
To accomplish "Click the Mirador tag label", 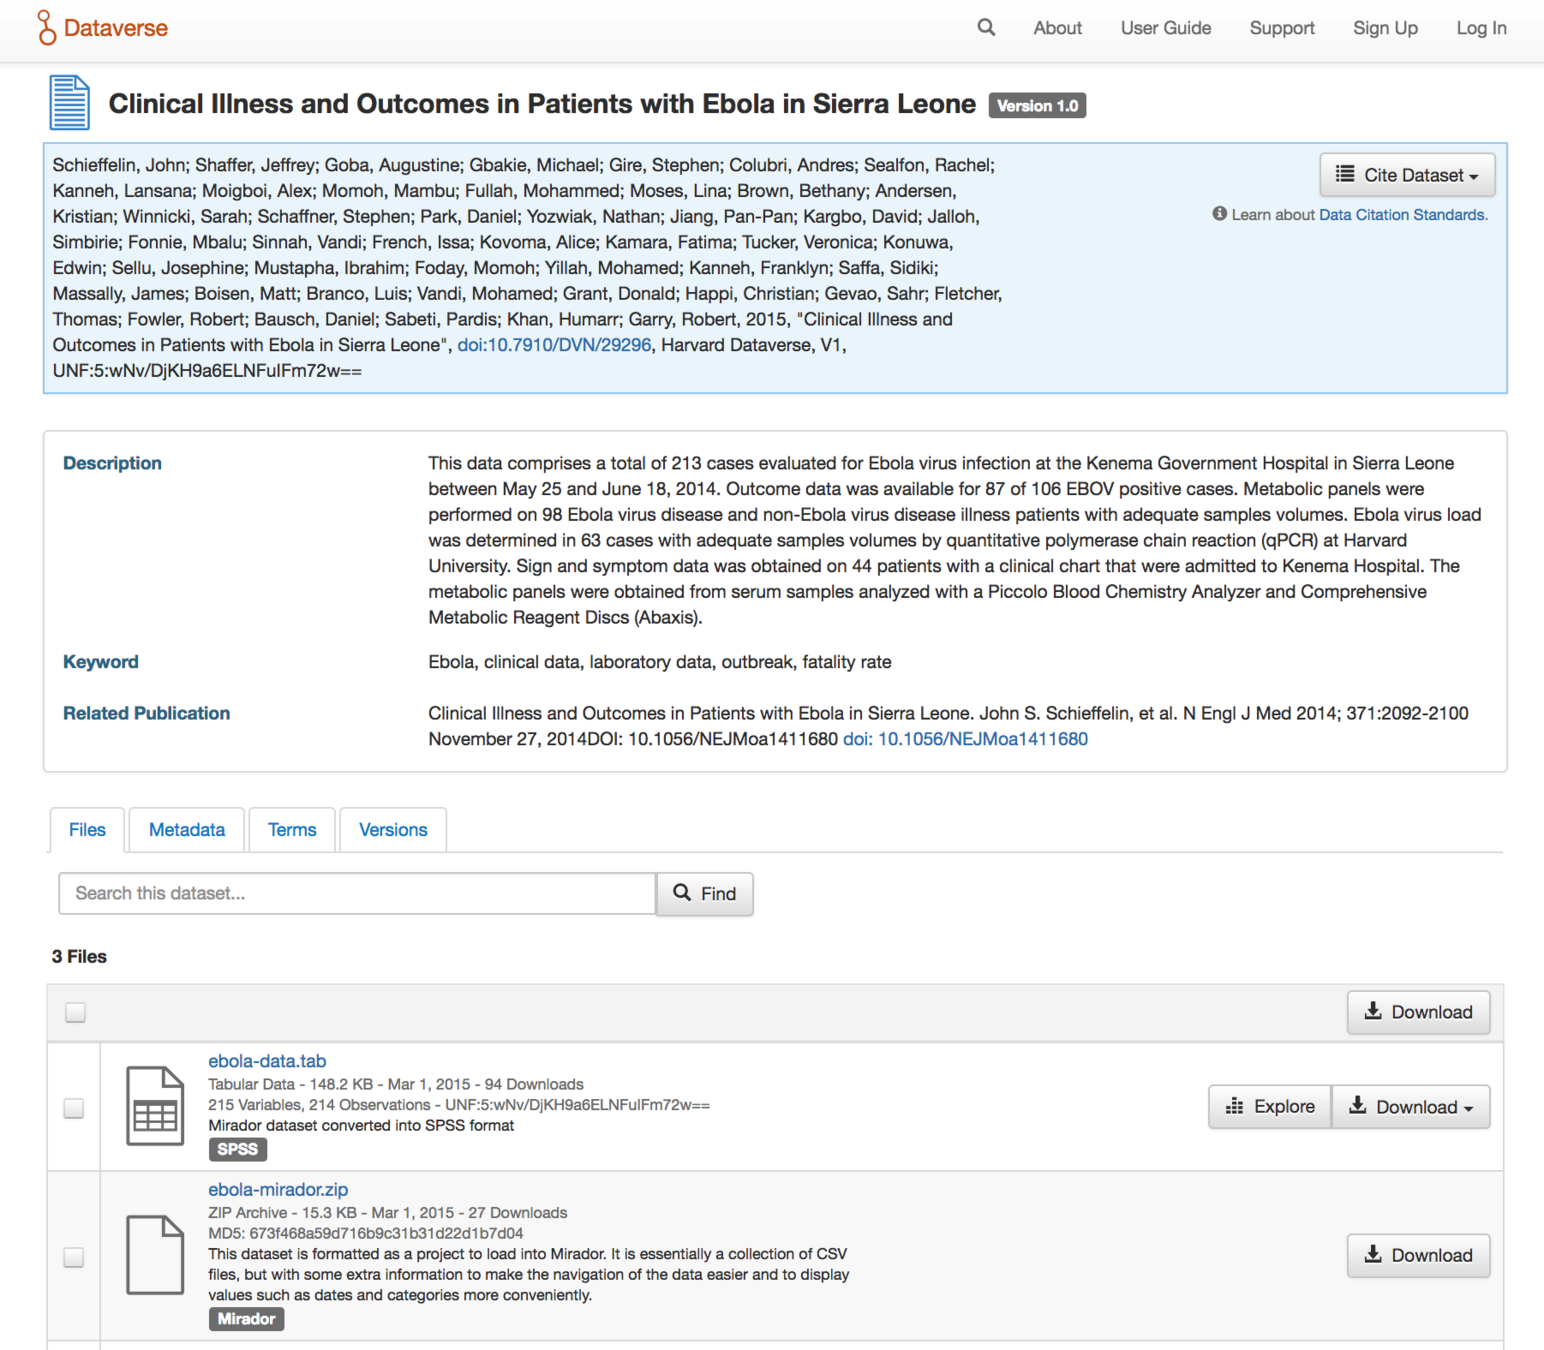I will [246, 1319].
